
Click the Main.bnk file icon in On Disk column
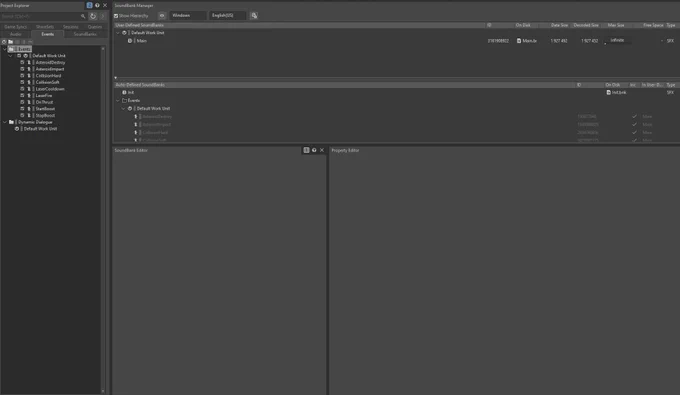[x=519, y=41]
